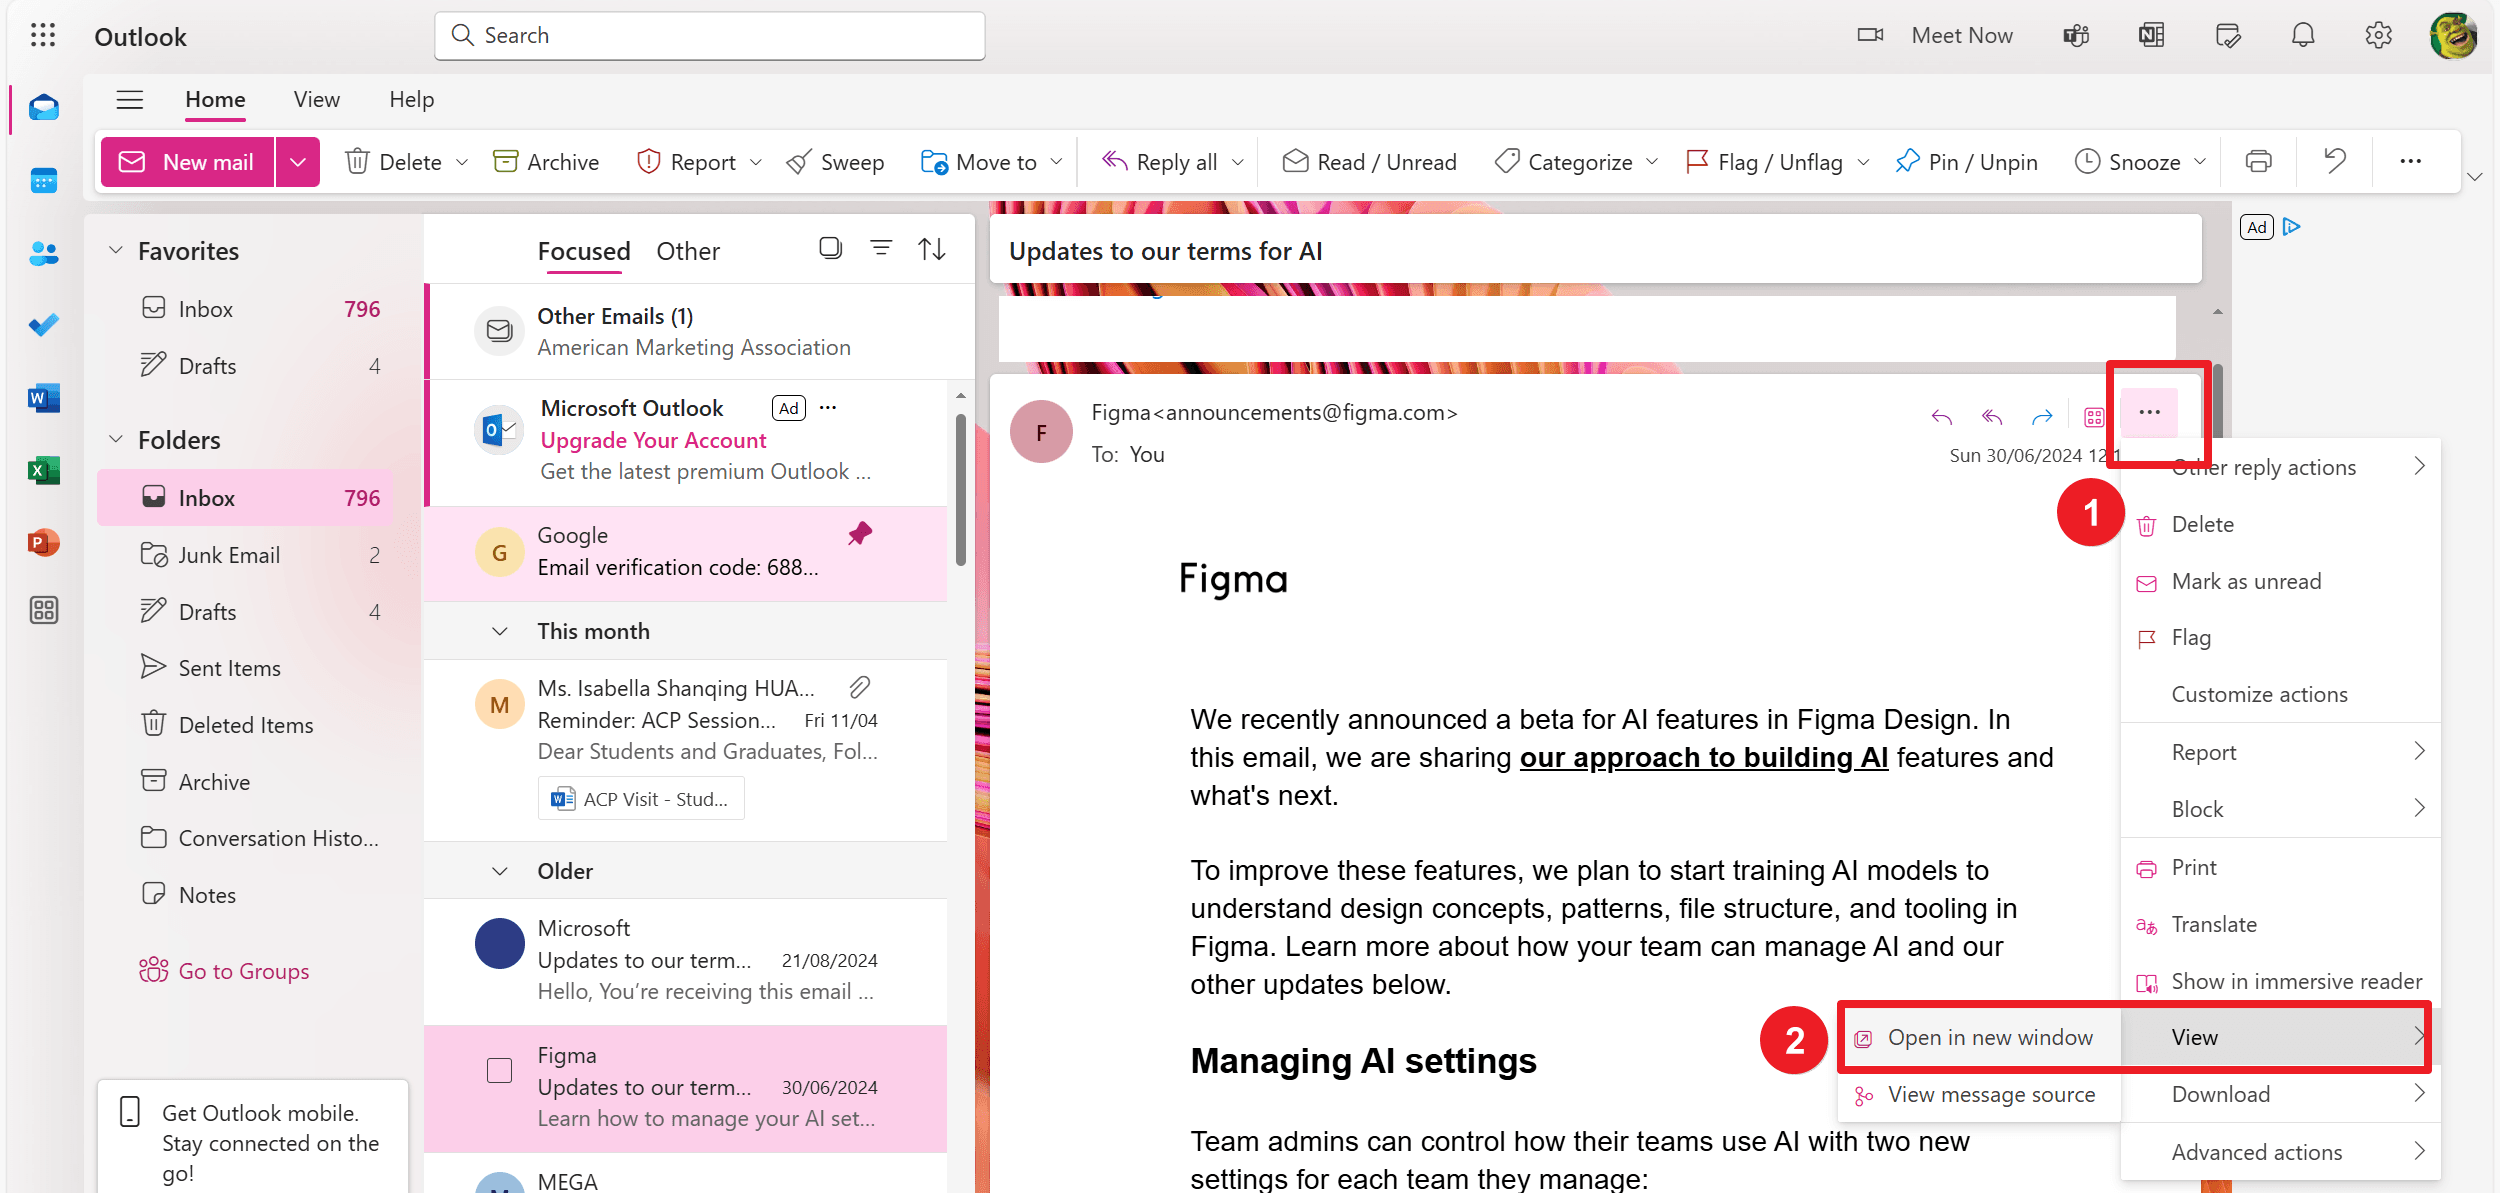Click the Undo icon in ribbon
The image size is (2500, 1193).
click(x=2335, y=161)
